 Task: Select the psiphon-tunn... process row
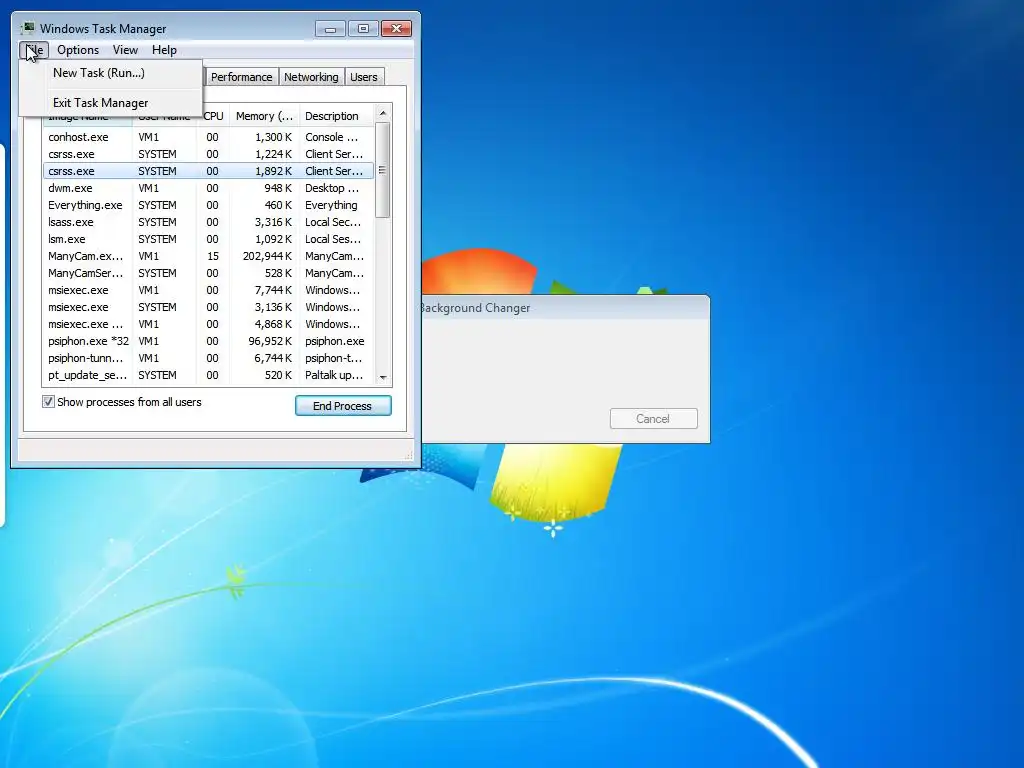pyautogui.click(x=208, y=358)
